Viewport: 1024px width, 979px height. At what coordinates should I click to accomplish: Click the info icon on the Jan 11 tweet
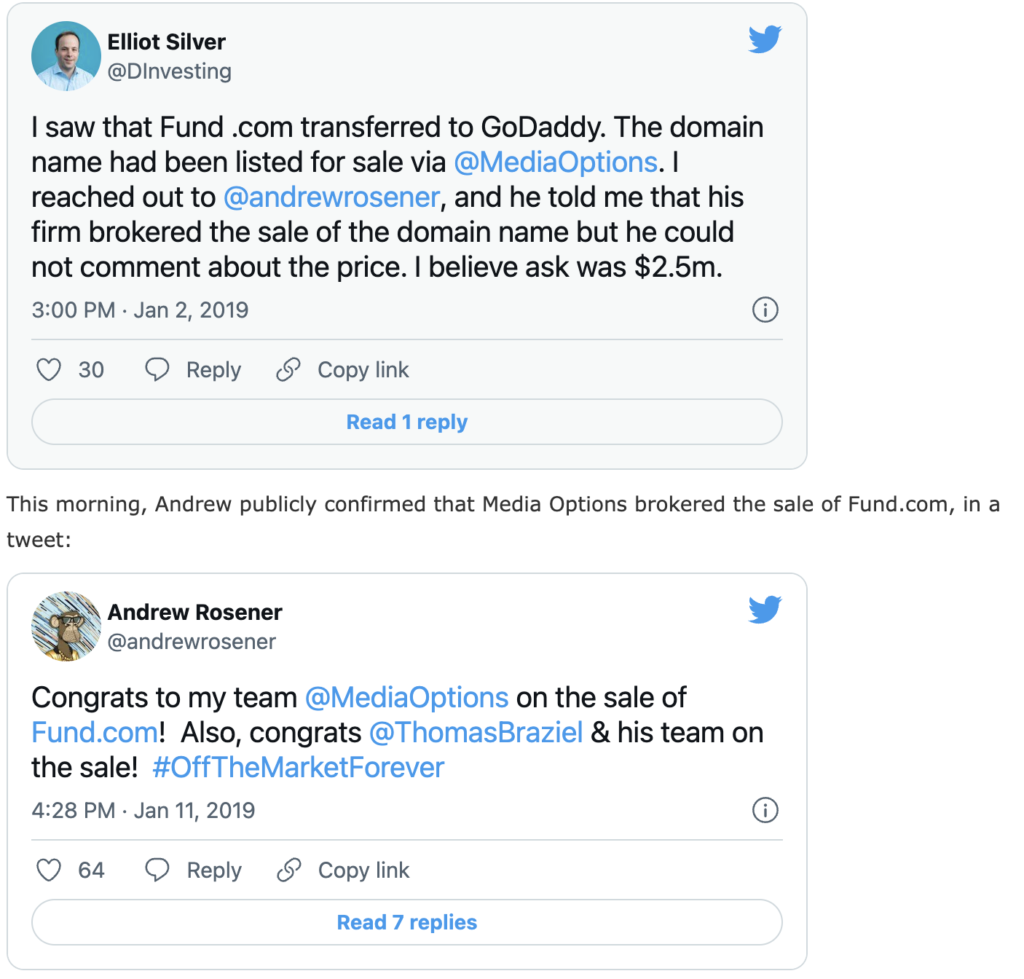click(x=765, y=810)
